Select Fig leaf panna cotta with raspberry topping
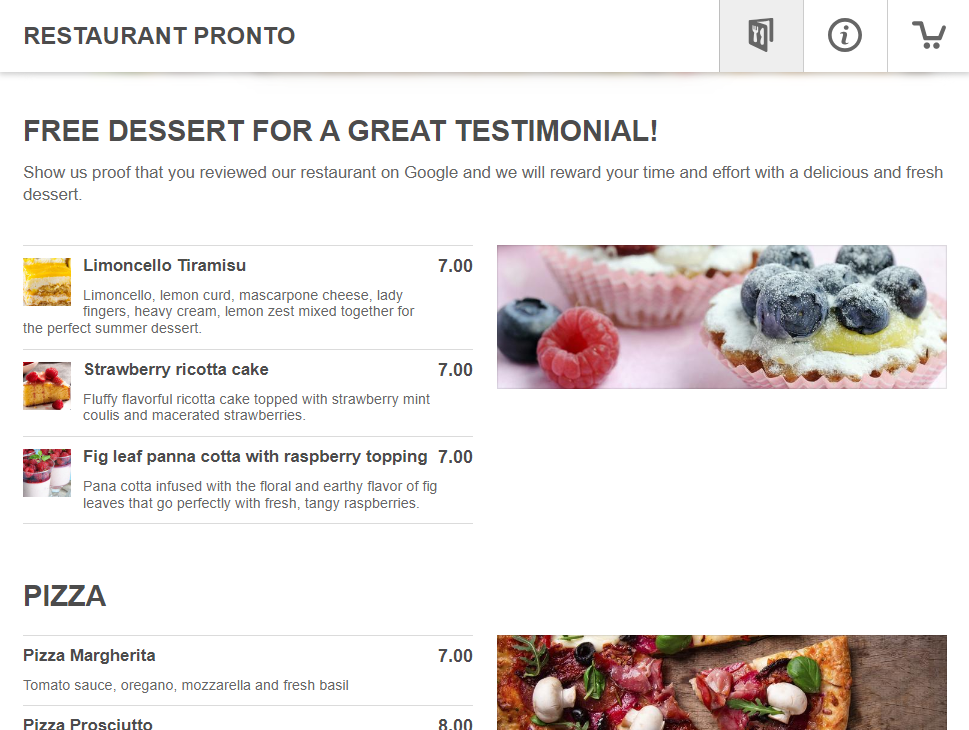Viewport: 969px width, 730px height. point(255,456)
